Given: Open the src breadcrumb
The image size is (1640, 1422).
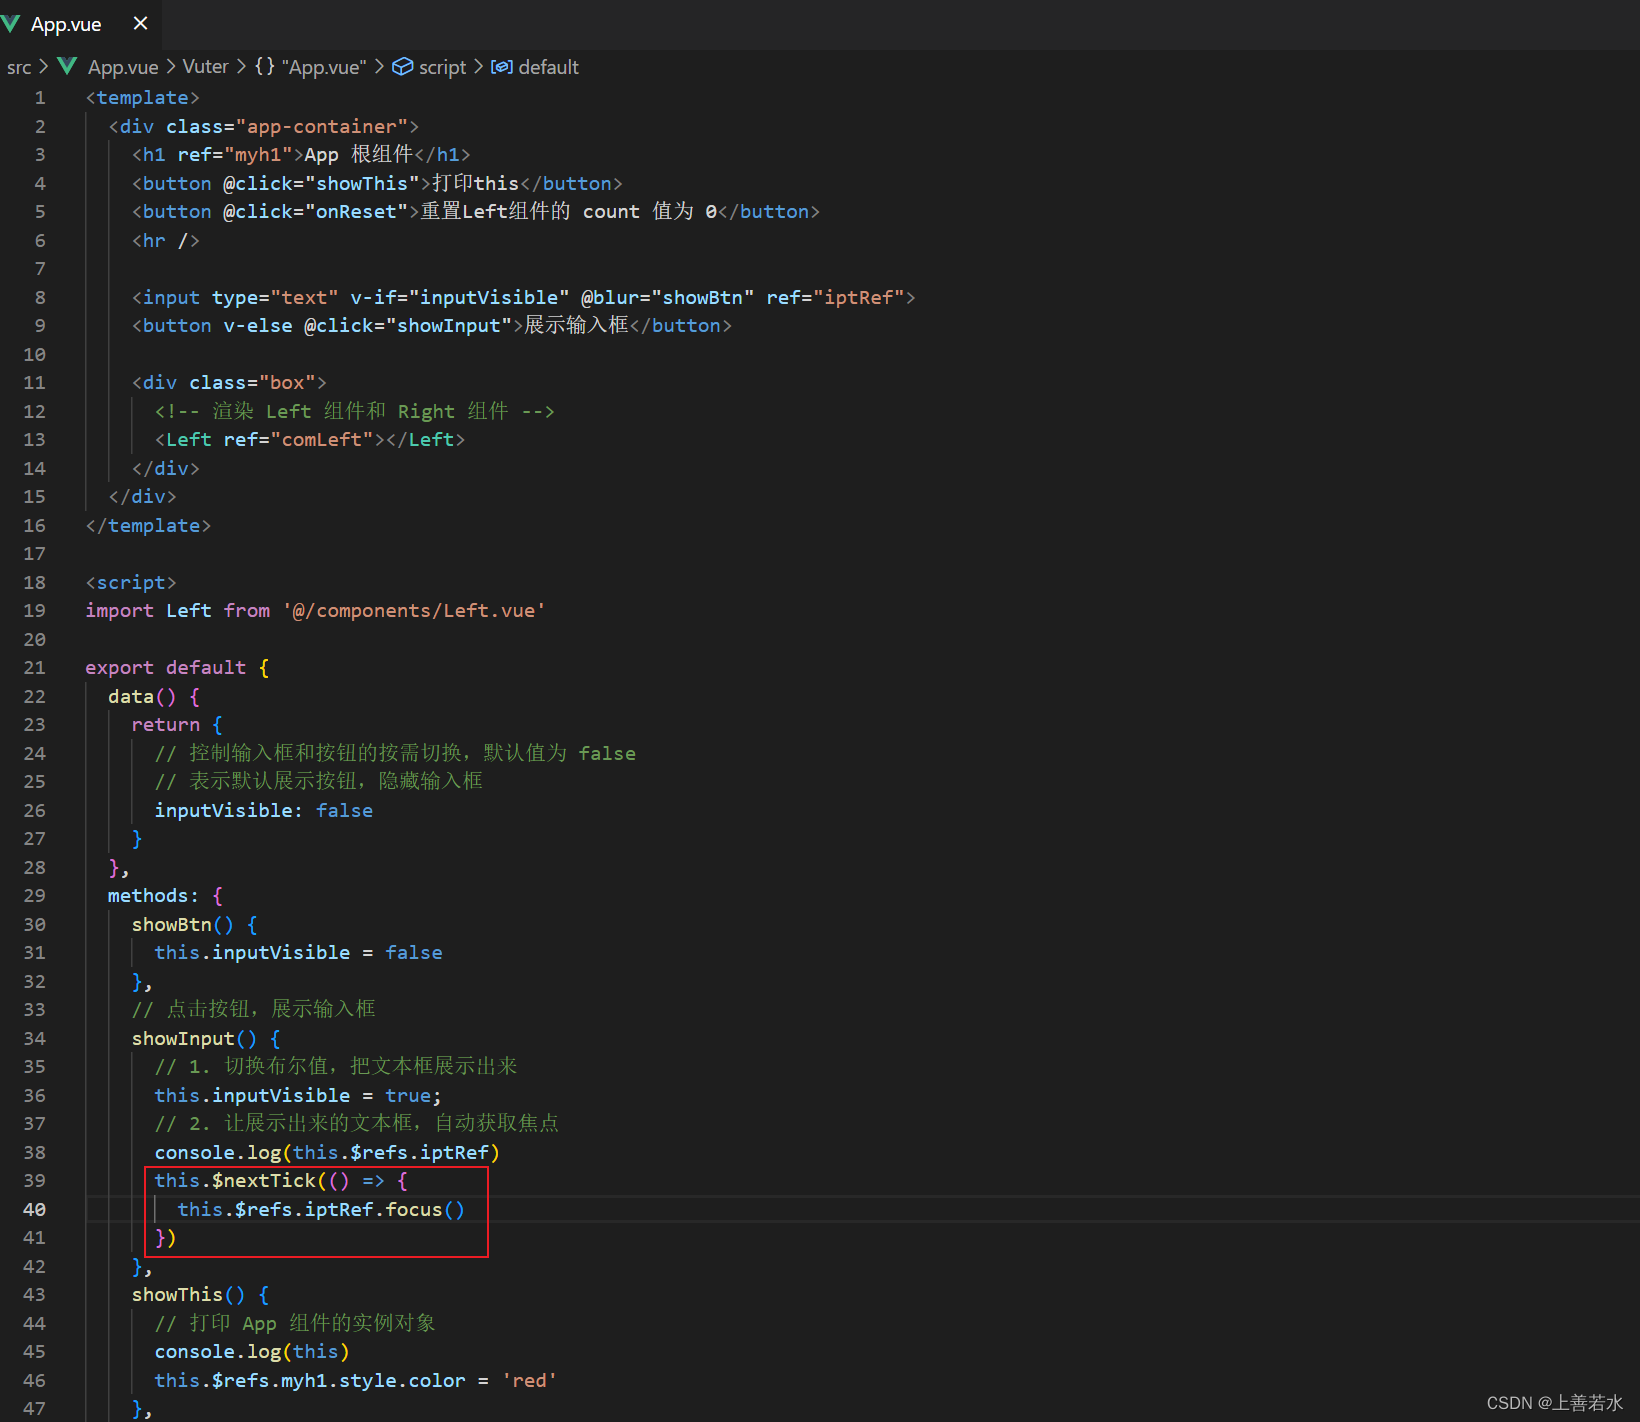Looking at the screenshot, I should (x=19, y=67).
